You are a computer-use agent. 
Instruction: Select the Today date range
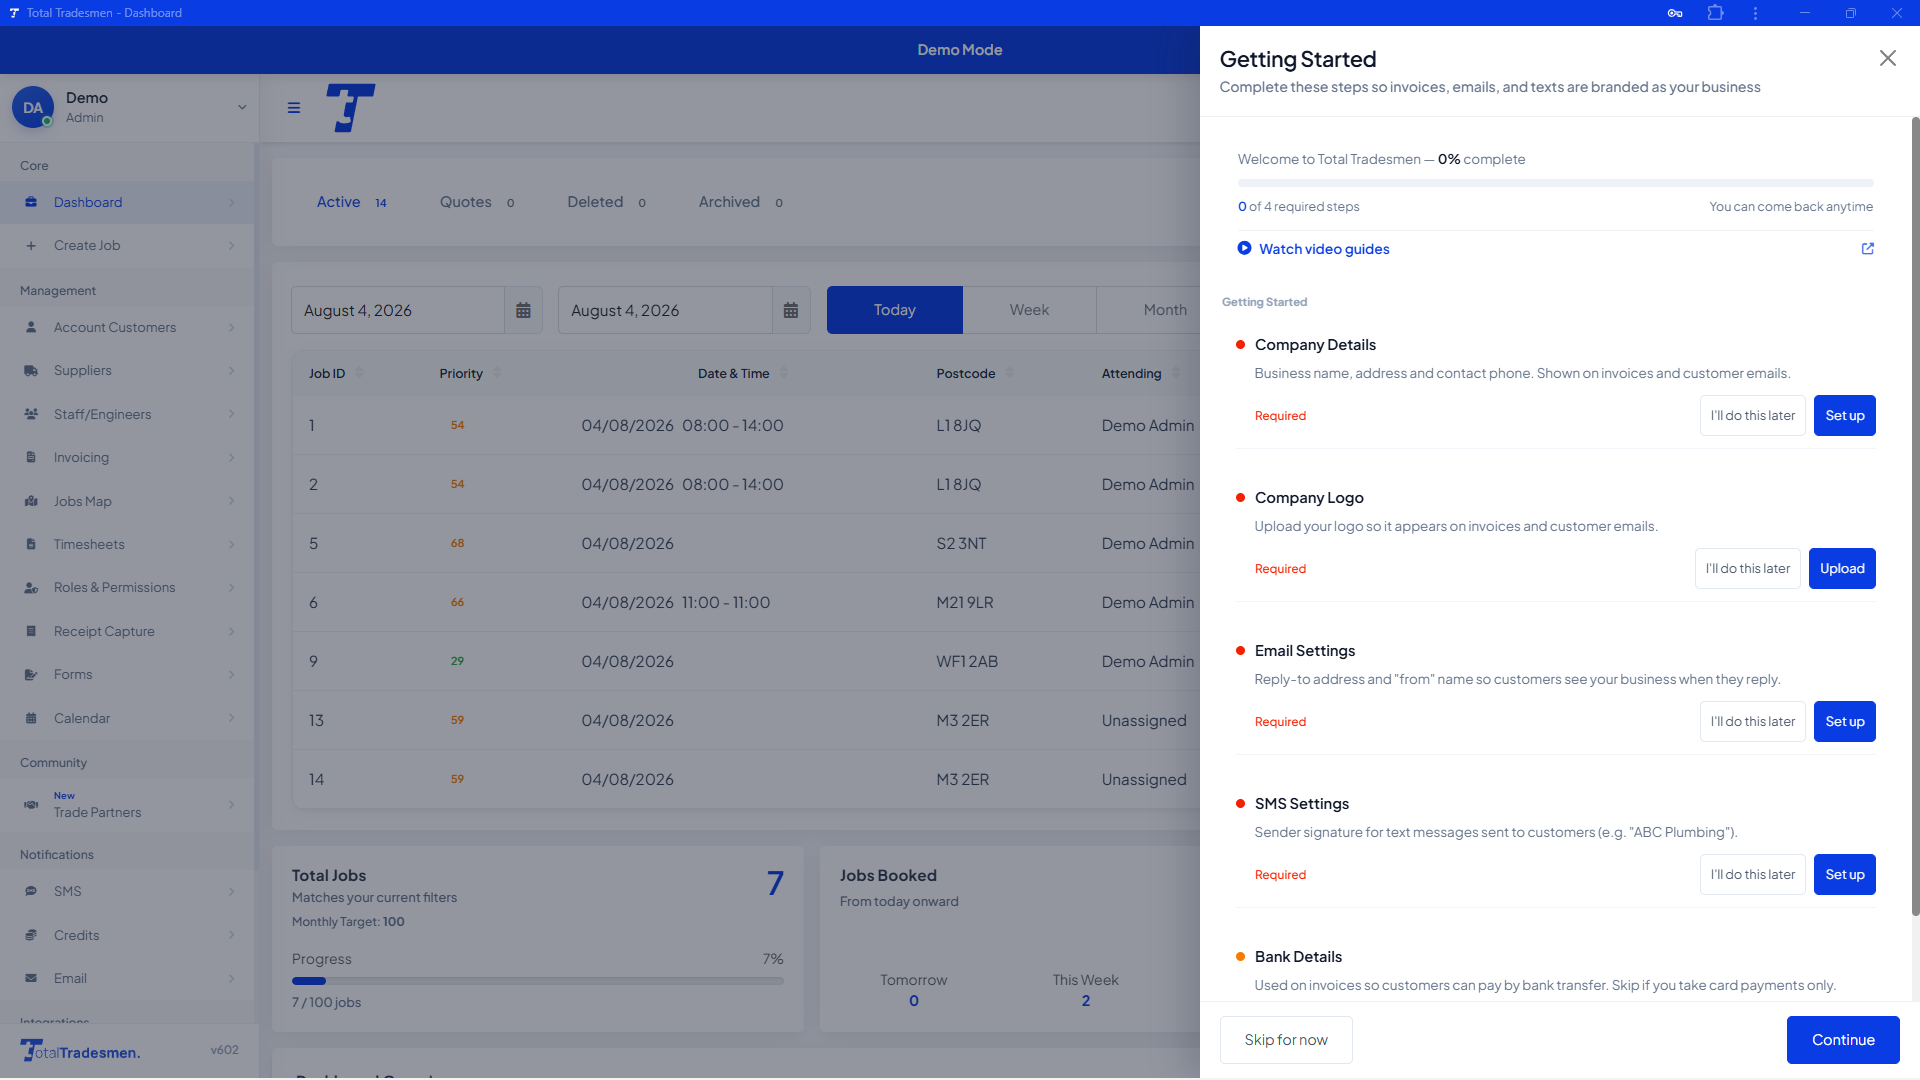click(x=895, y=310)
